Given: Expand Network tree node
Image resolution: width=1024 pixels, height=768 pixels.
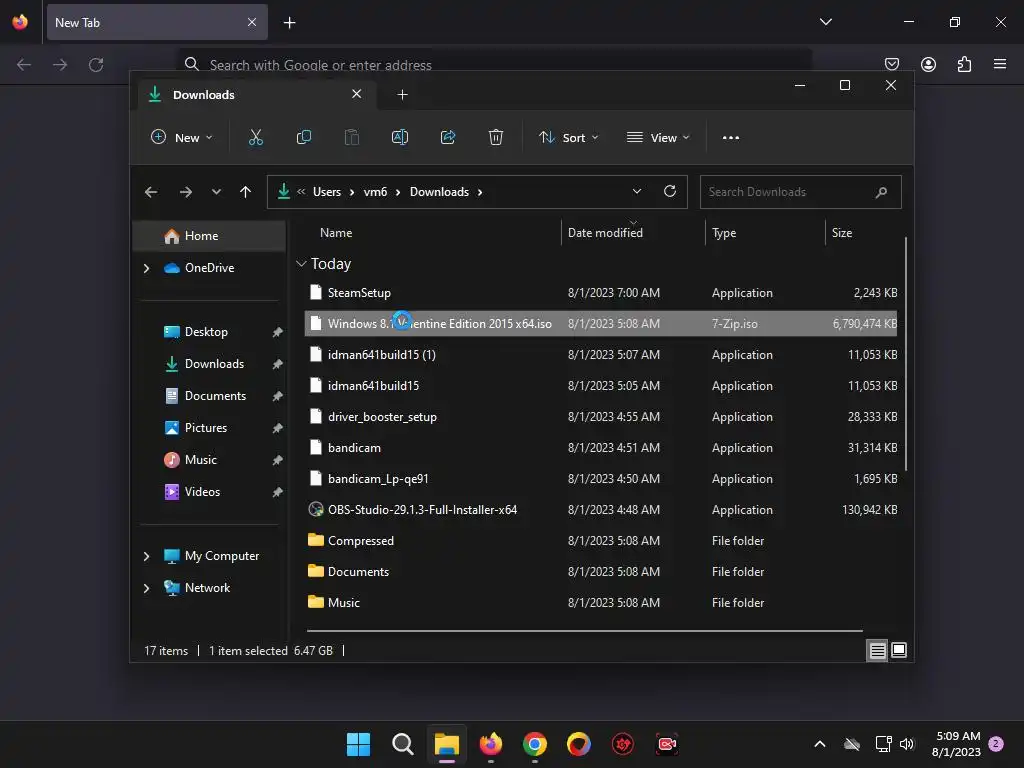Looking at the screenshot, I should (146, 588).
